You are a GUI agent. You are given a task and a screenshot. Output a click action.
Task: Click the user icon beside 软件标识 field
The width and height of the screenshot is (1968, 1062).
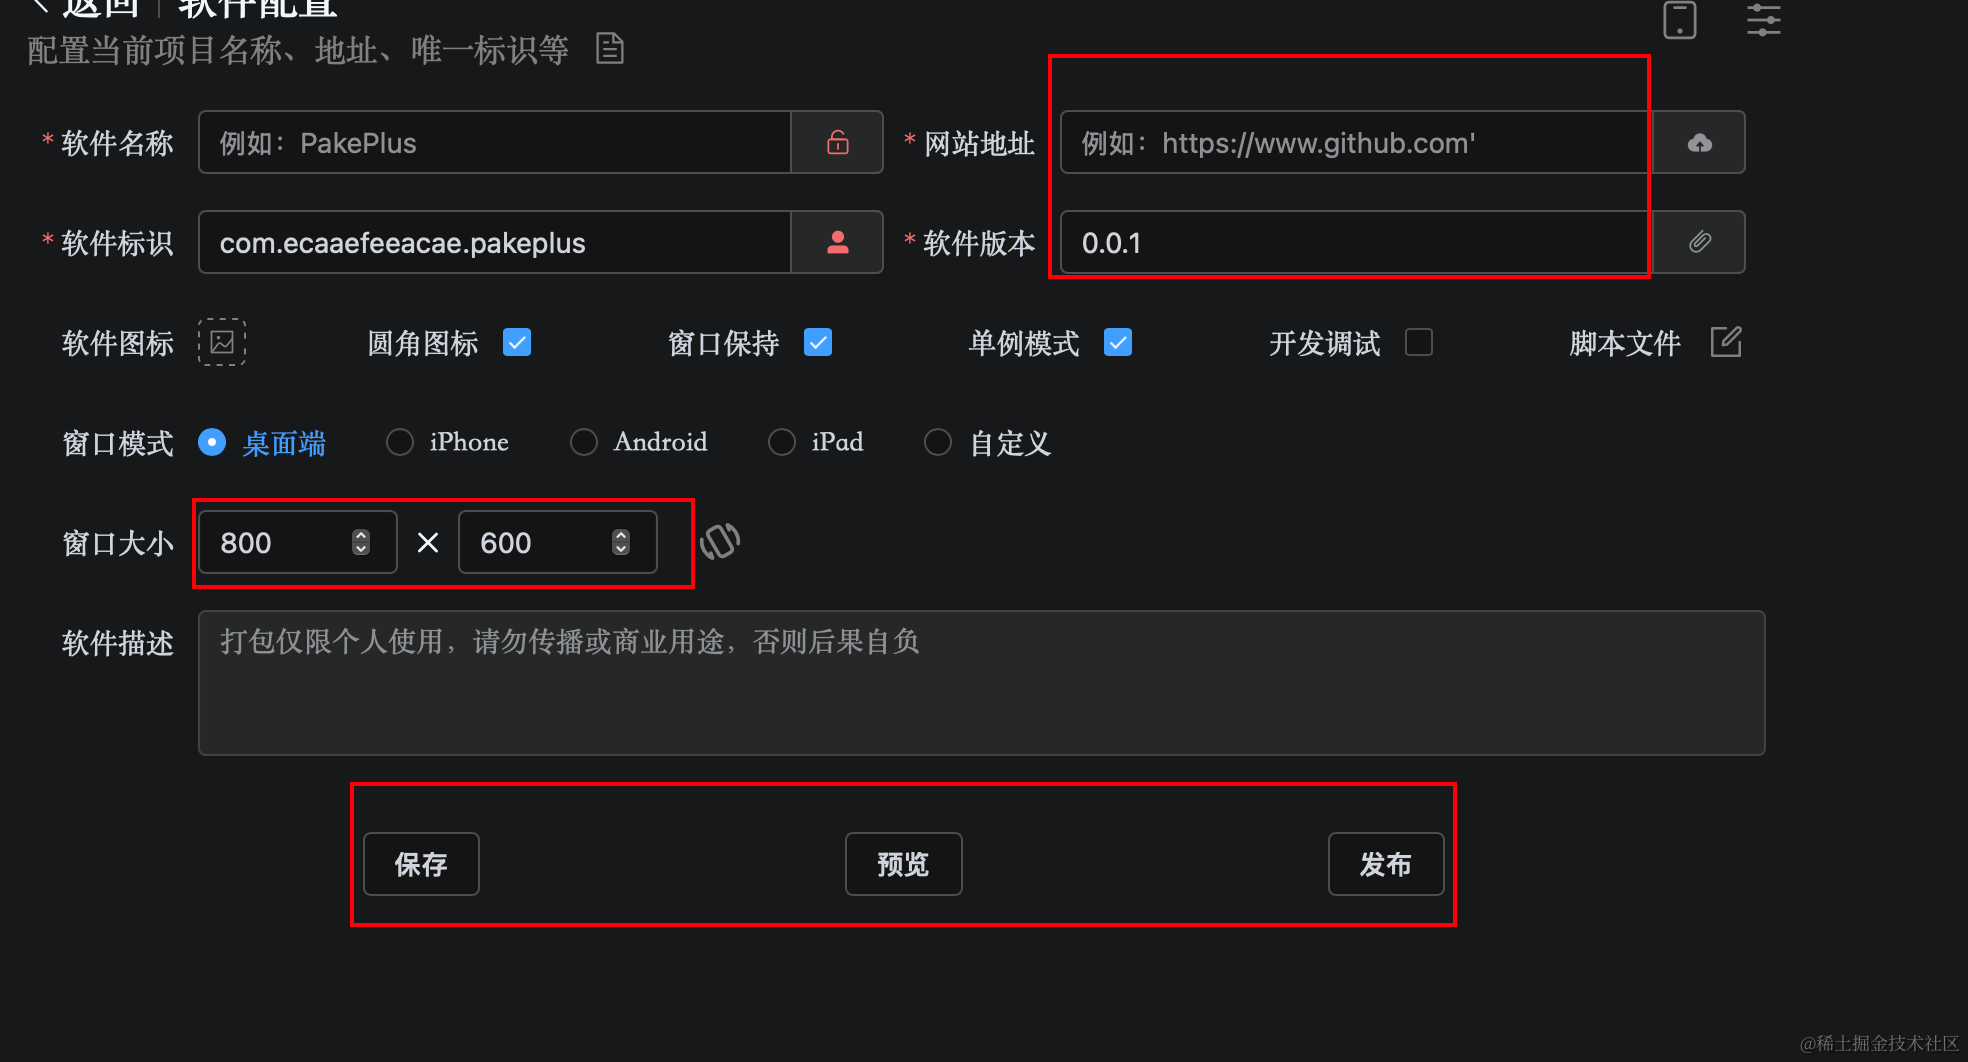pyautogui.click(x=838, y=242)
